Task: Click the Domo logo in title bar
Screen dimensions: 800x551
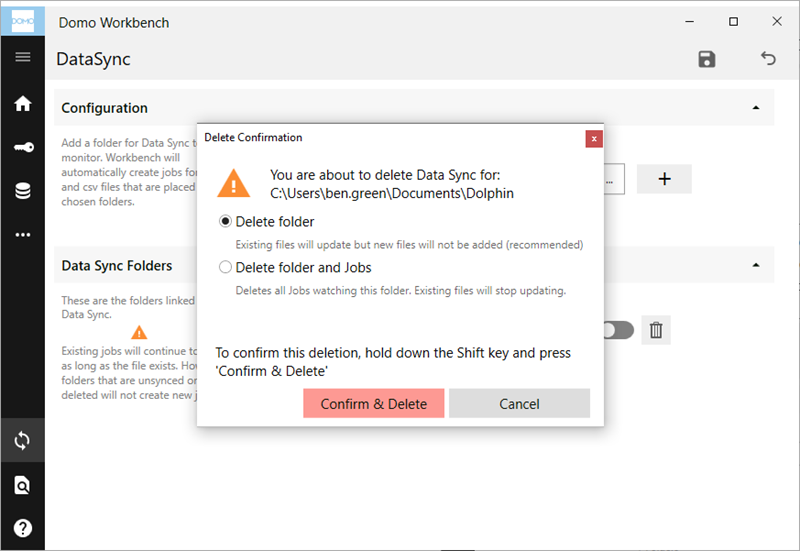Action: [22, 21]
